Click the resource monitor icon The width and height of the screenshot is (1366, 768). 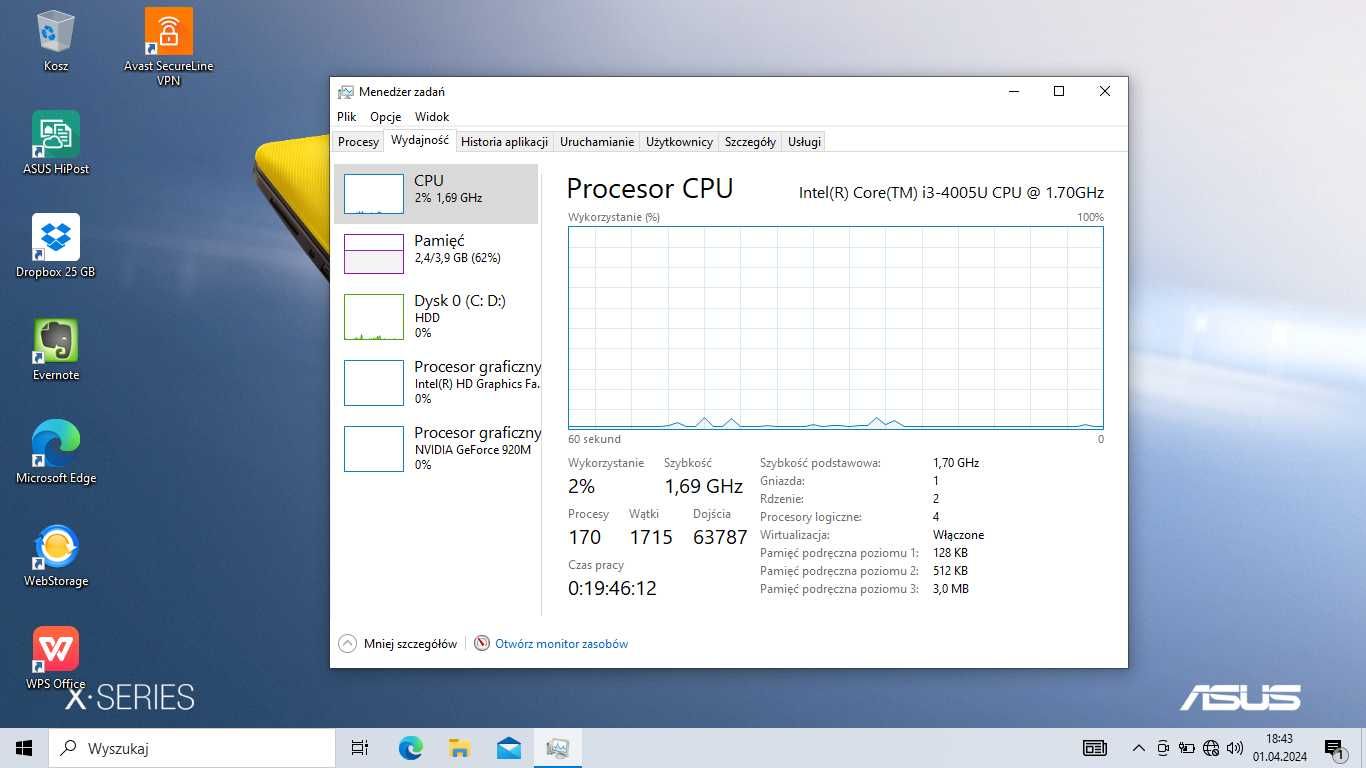(x=482, y=644)
